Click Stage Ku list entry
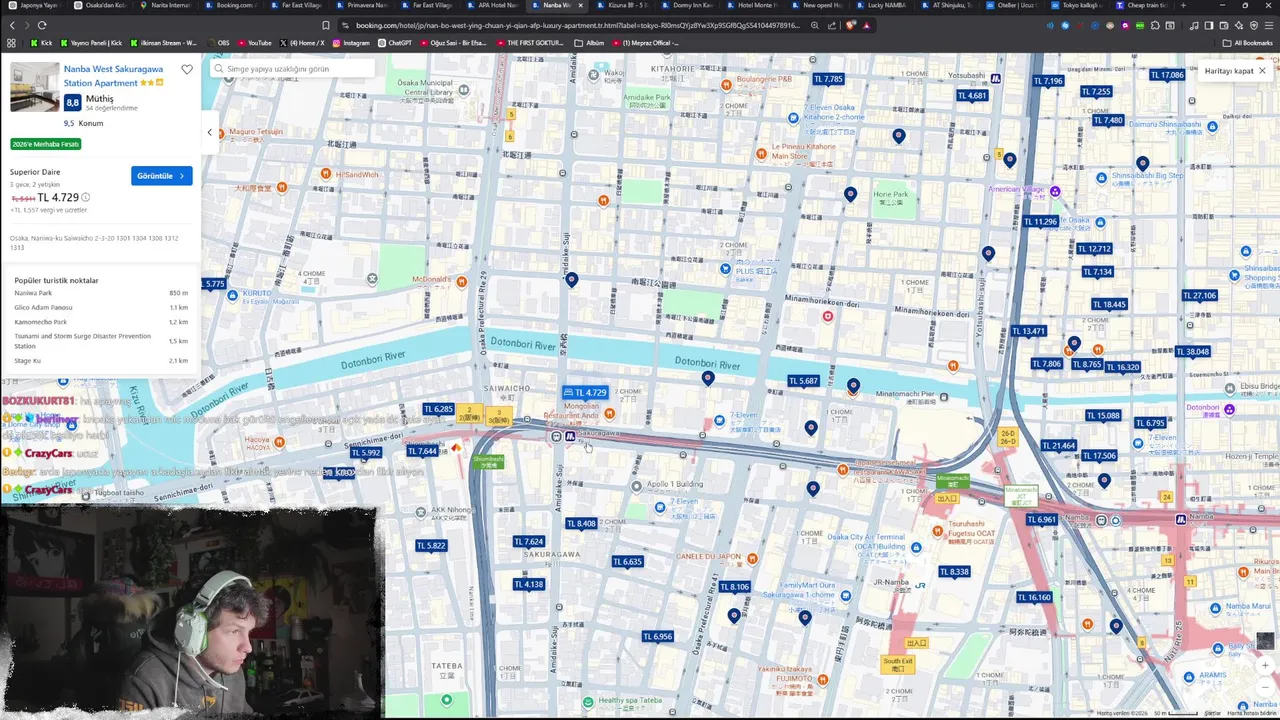Viewport: 1280px width, 720px height. tap(27, 360)
